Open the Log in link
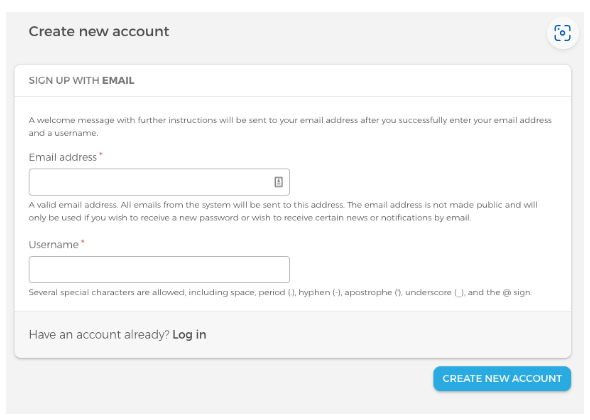590x420 pixels. (189, 335)
